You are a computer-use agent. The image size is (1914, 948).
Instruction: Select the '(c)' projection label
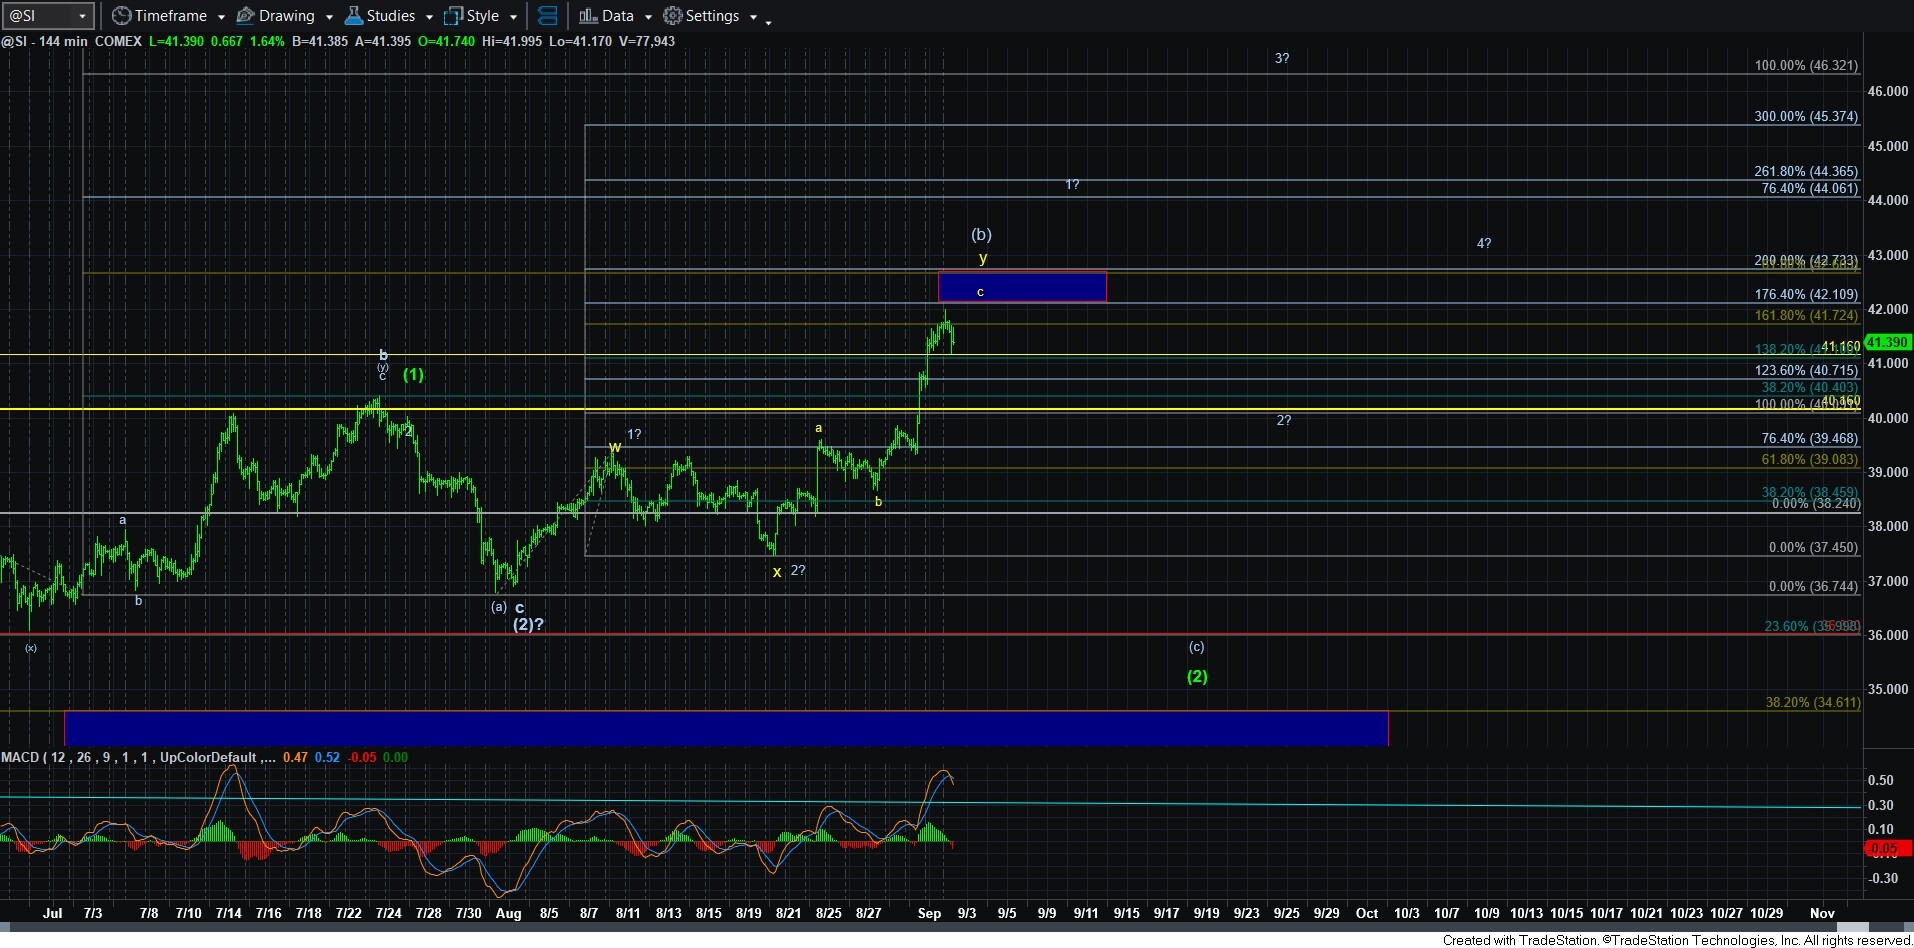pyautogui.click(x=1196, y=647)
